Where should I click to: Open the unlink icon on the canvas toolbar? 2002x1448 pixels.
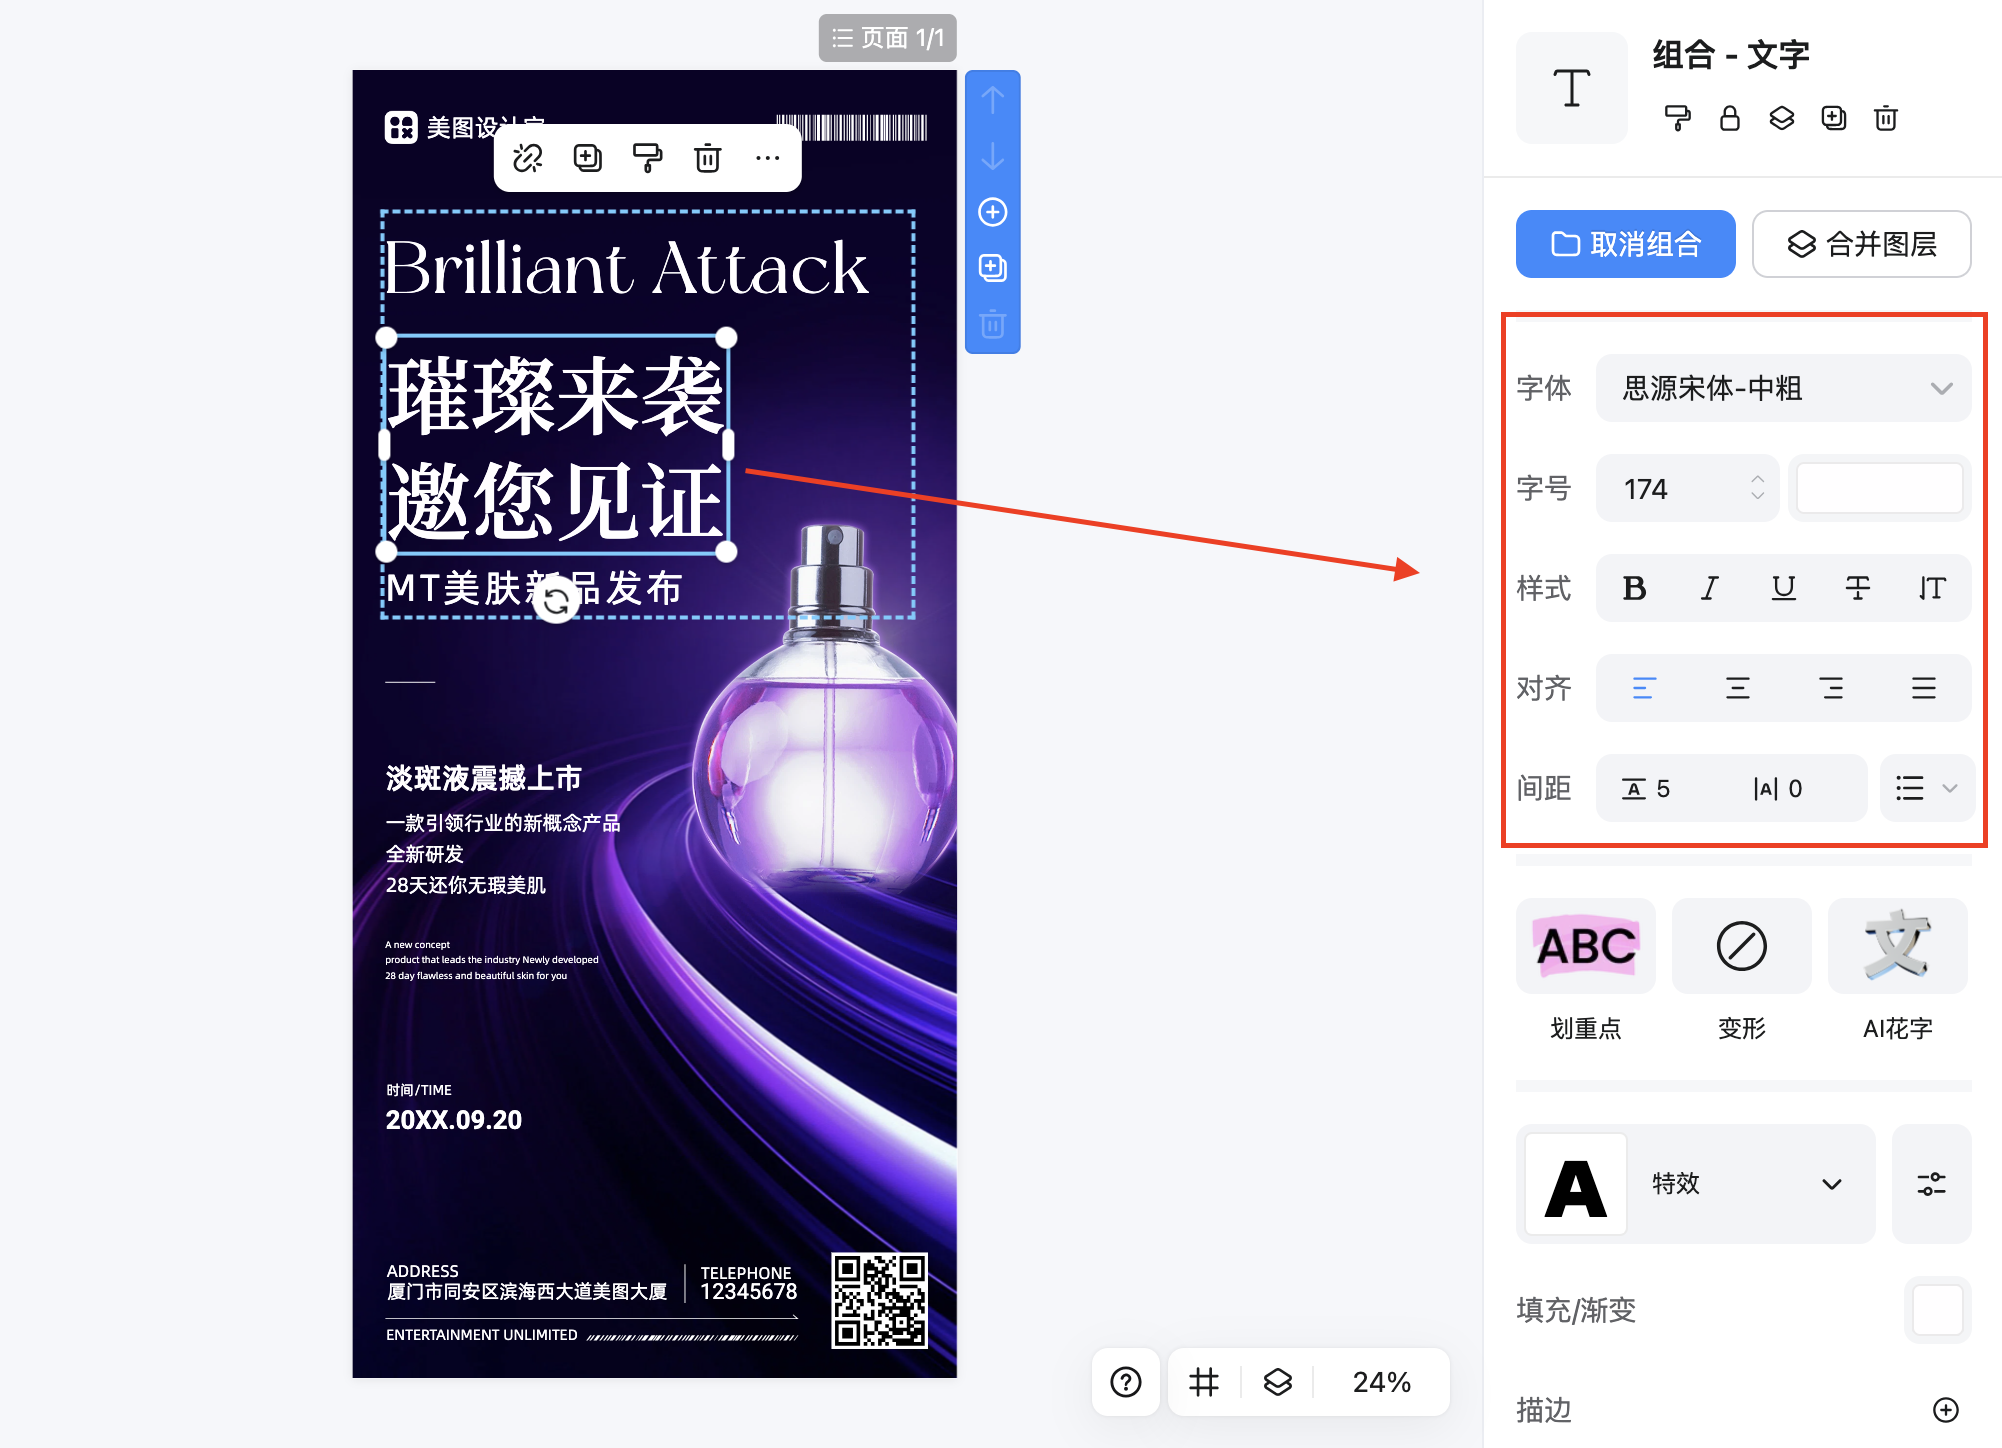point(528,158)
